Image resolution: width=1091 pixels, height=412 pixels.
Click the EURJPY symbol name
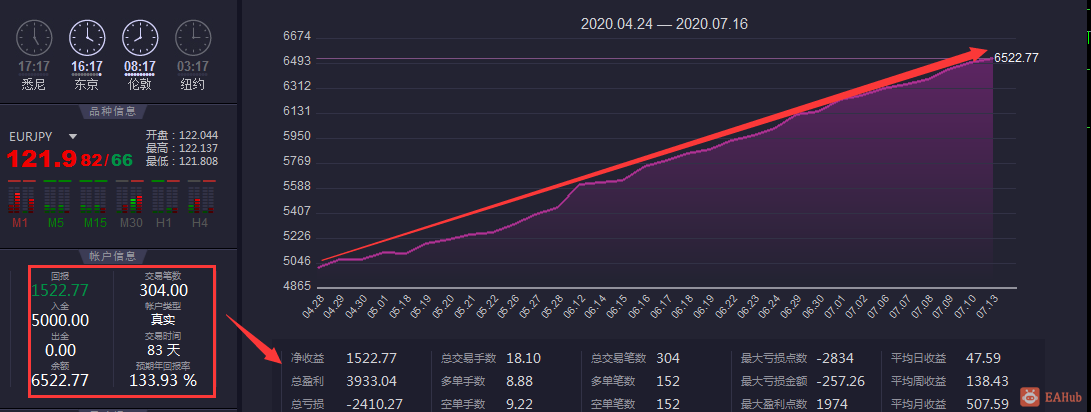[32, 137]
